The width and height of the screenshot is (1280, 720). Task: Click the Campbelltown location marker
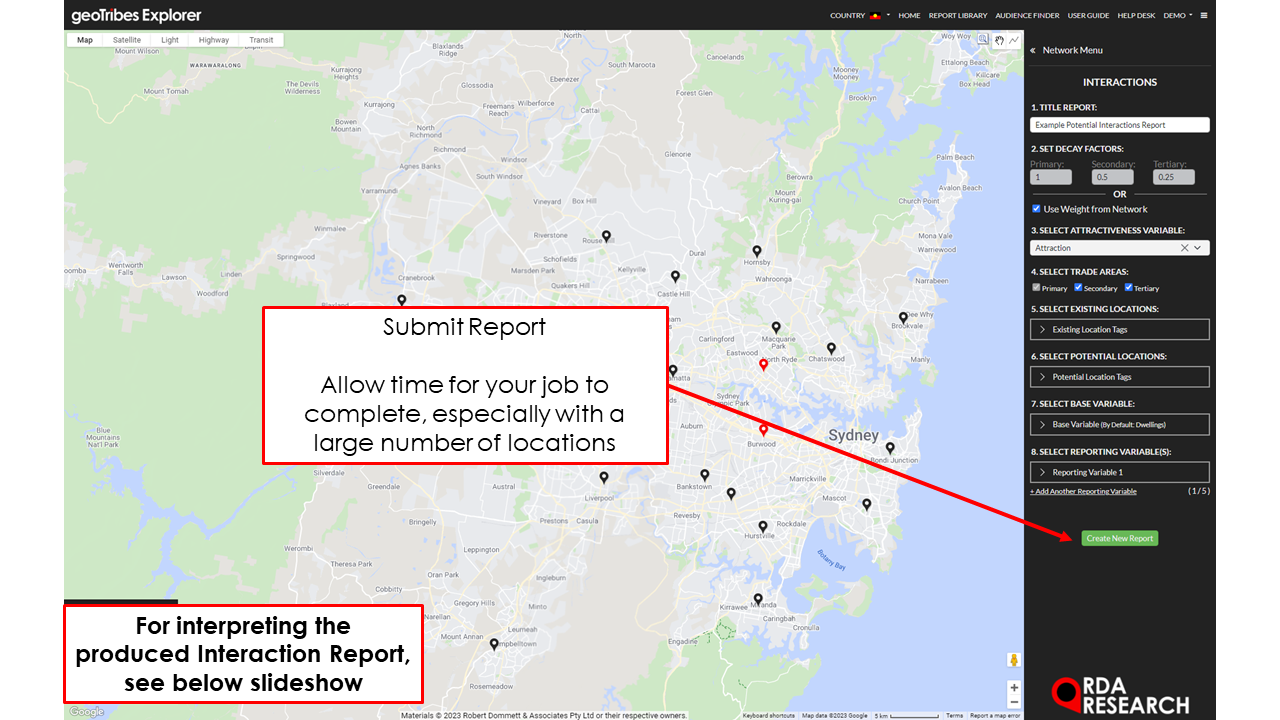point(494,644)
